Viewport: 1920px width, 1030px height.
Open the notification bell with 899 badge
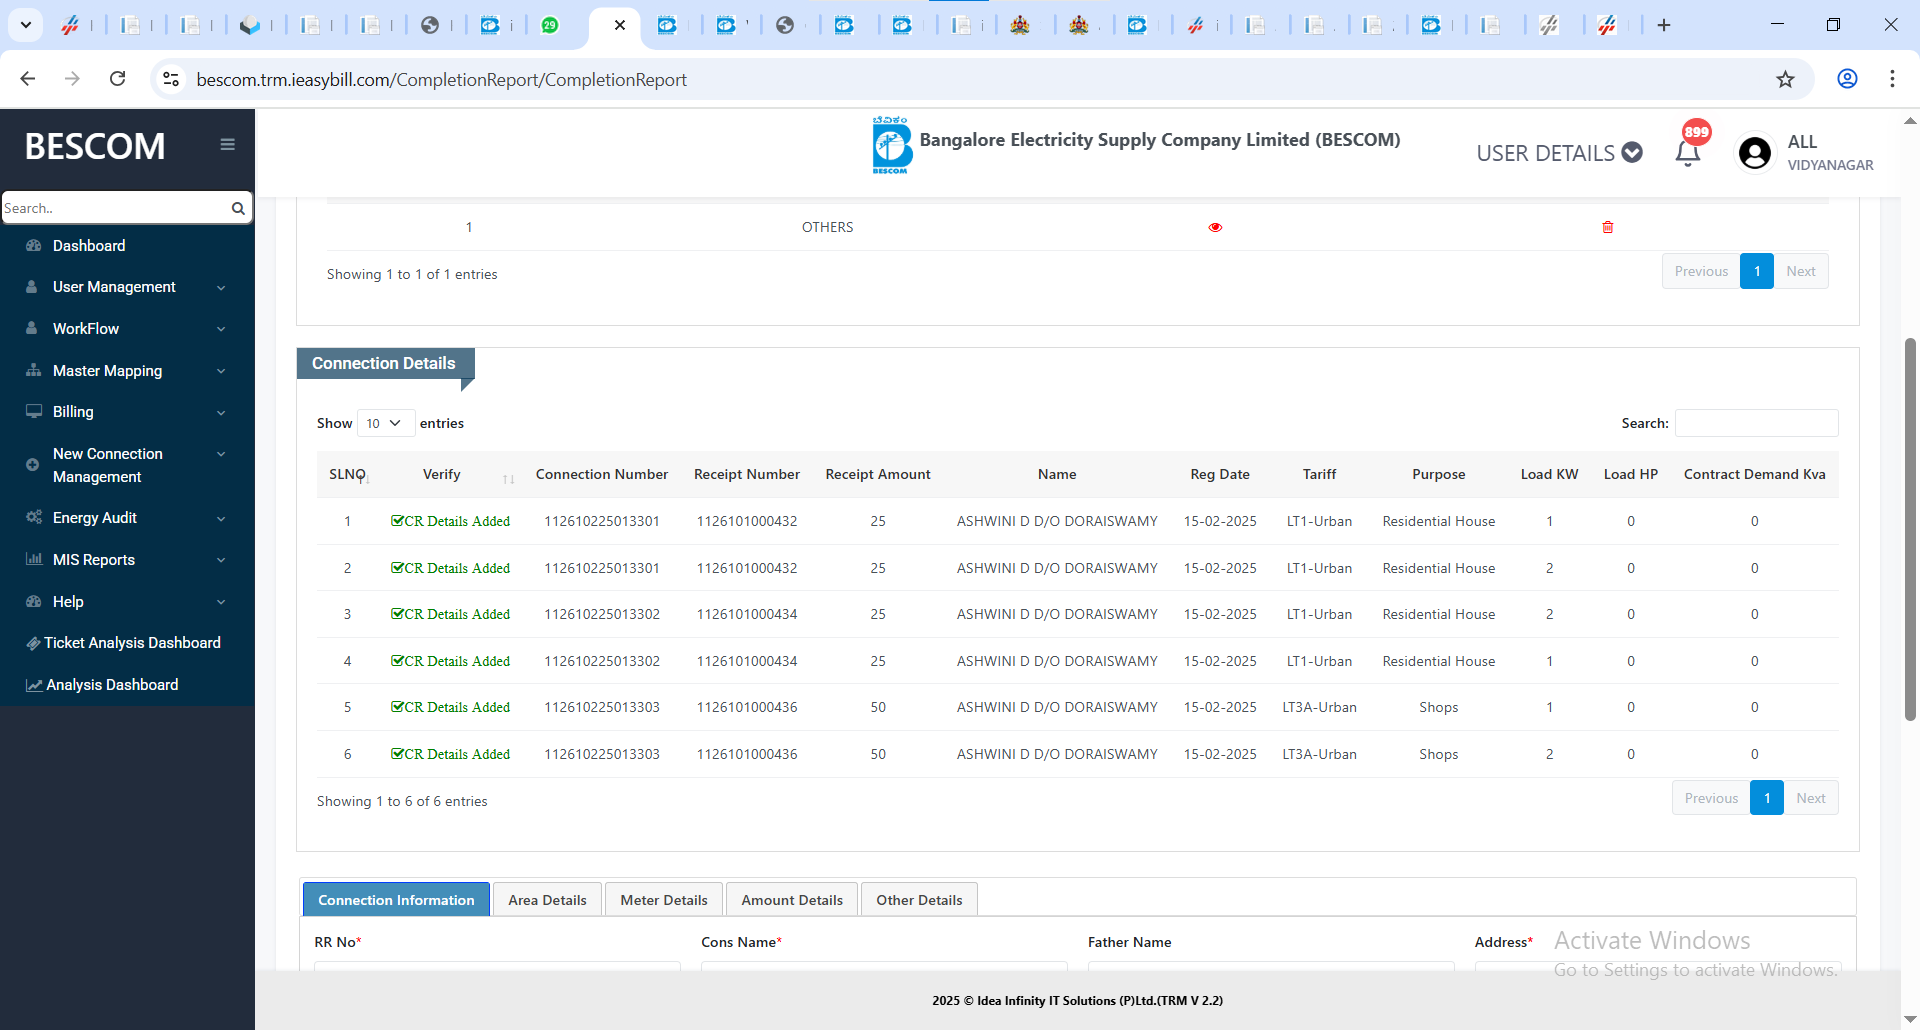click(1688, 153)
